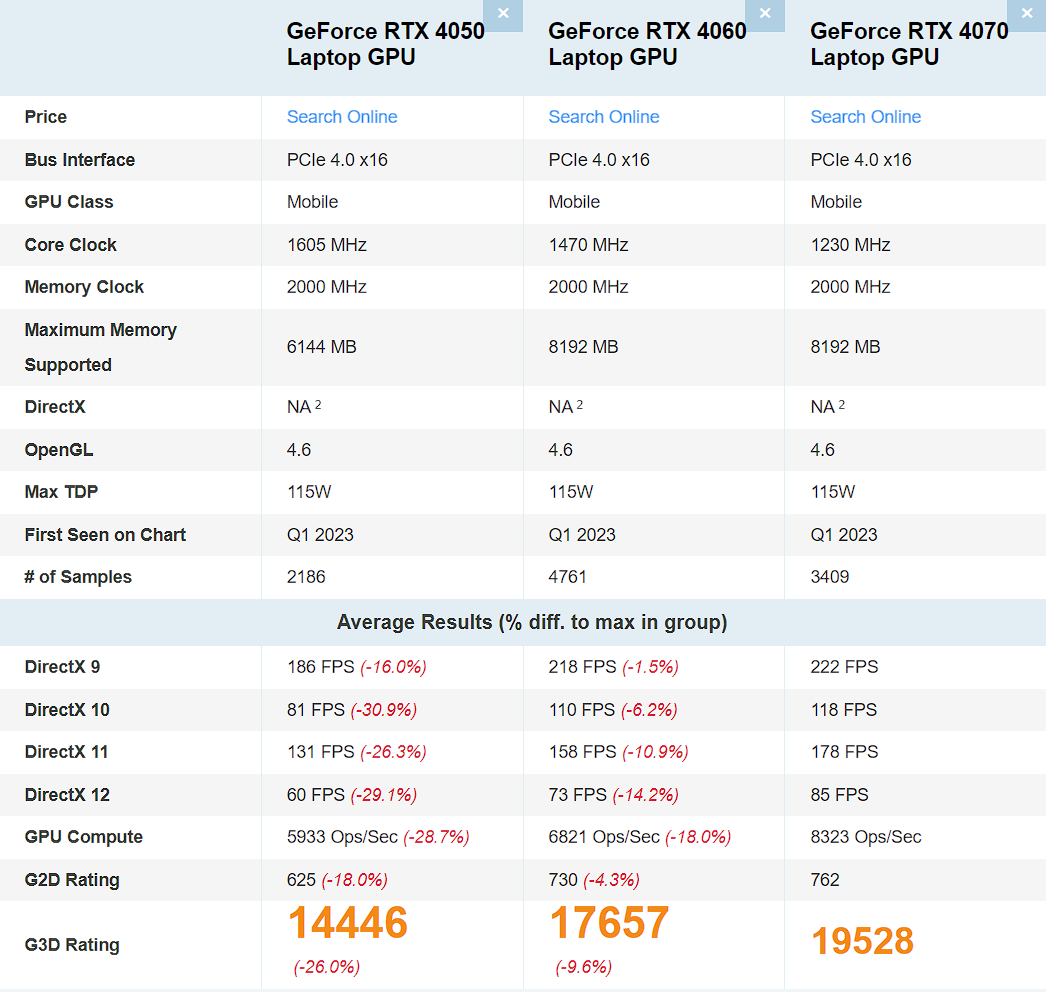The image size is (1046, 992).
Task: Click the 6821 Ops/Sec compute value
Action: tap(604, 837)
